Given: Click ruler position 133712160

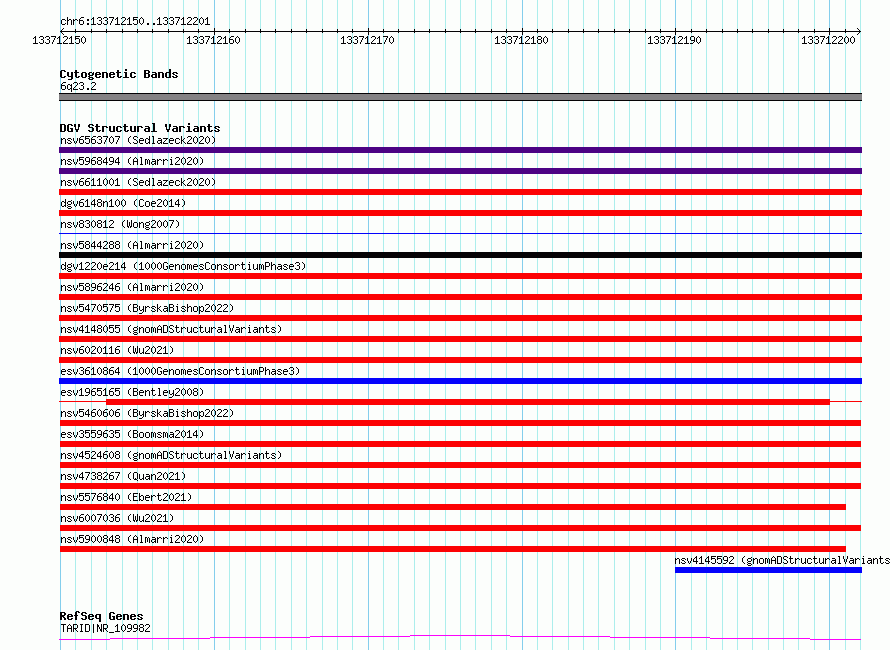Looking at the screenshot, I should [x=213, y=40].
